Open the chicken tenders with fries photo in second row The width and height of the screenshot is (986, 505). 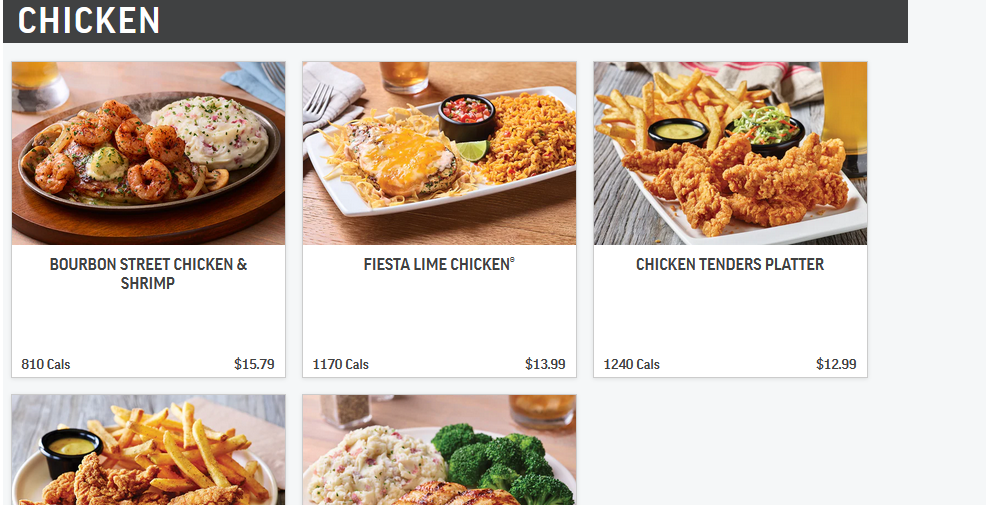point(148,450)
